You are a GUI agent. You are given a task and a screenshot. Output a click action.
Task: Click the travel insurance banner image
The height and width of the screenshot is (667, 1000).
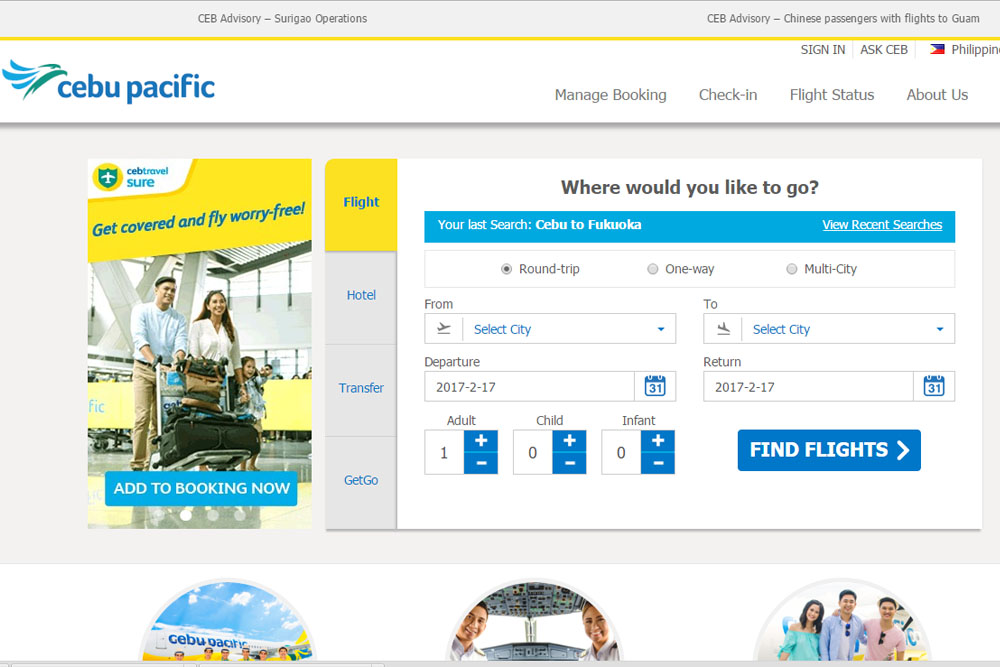point(200,344)
